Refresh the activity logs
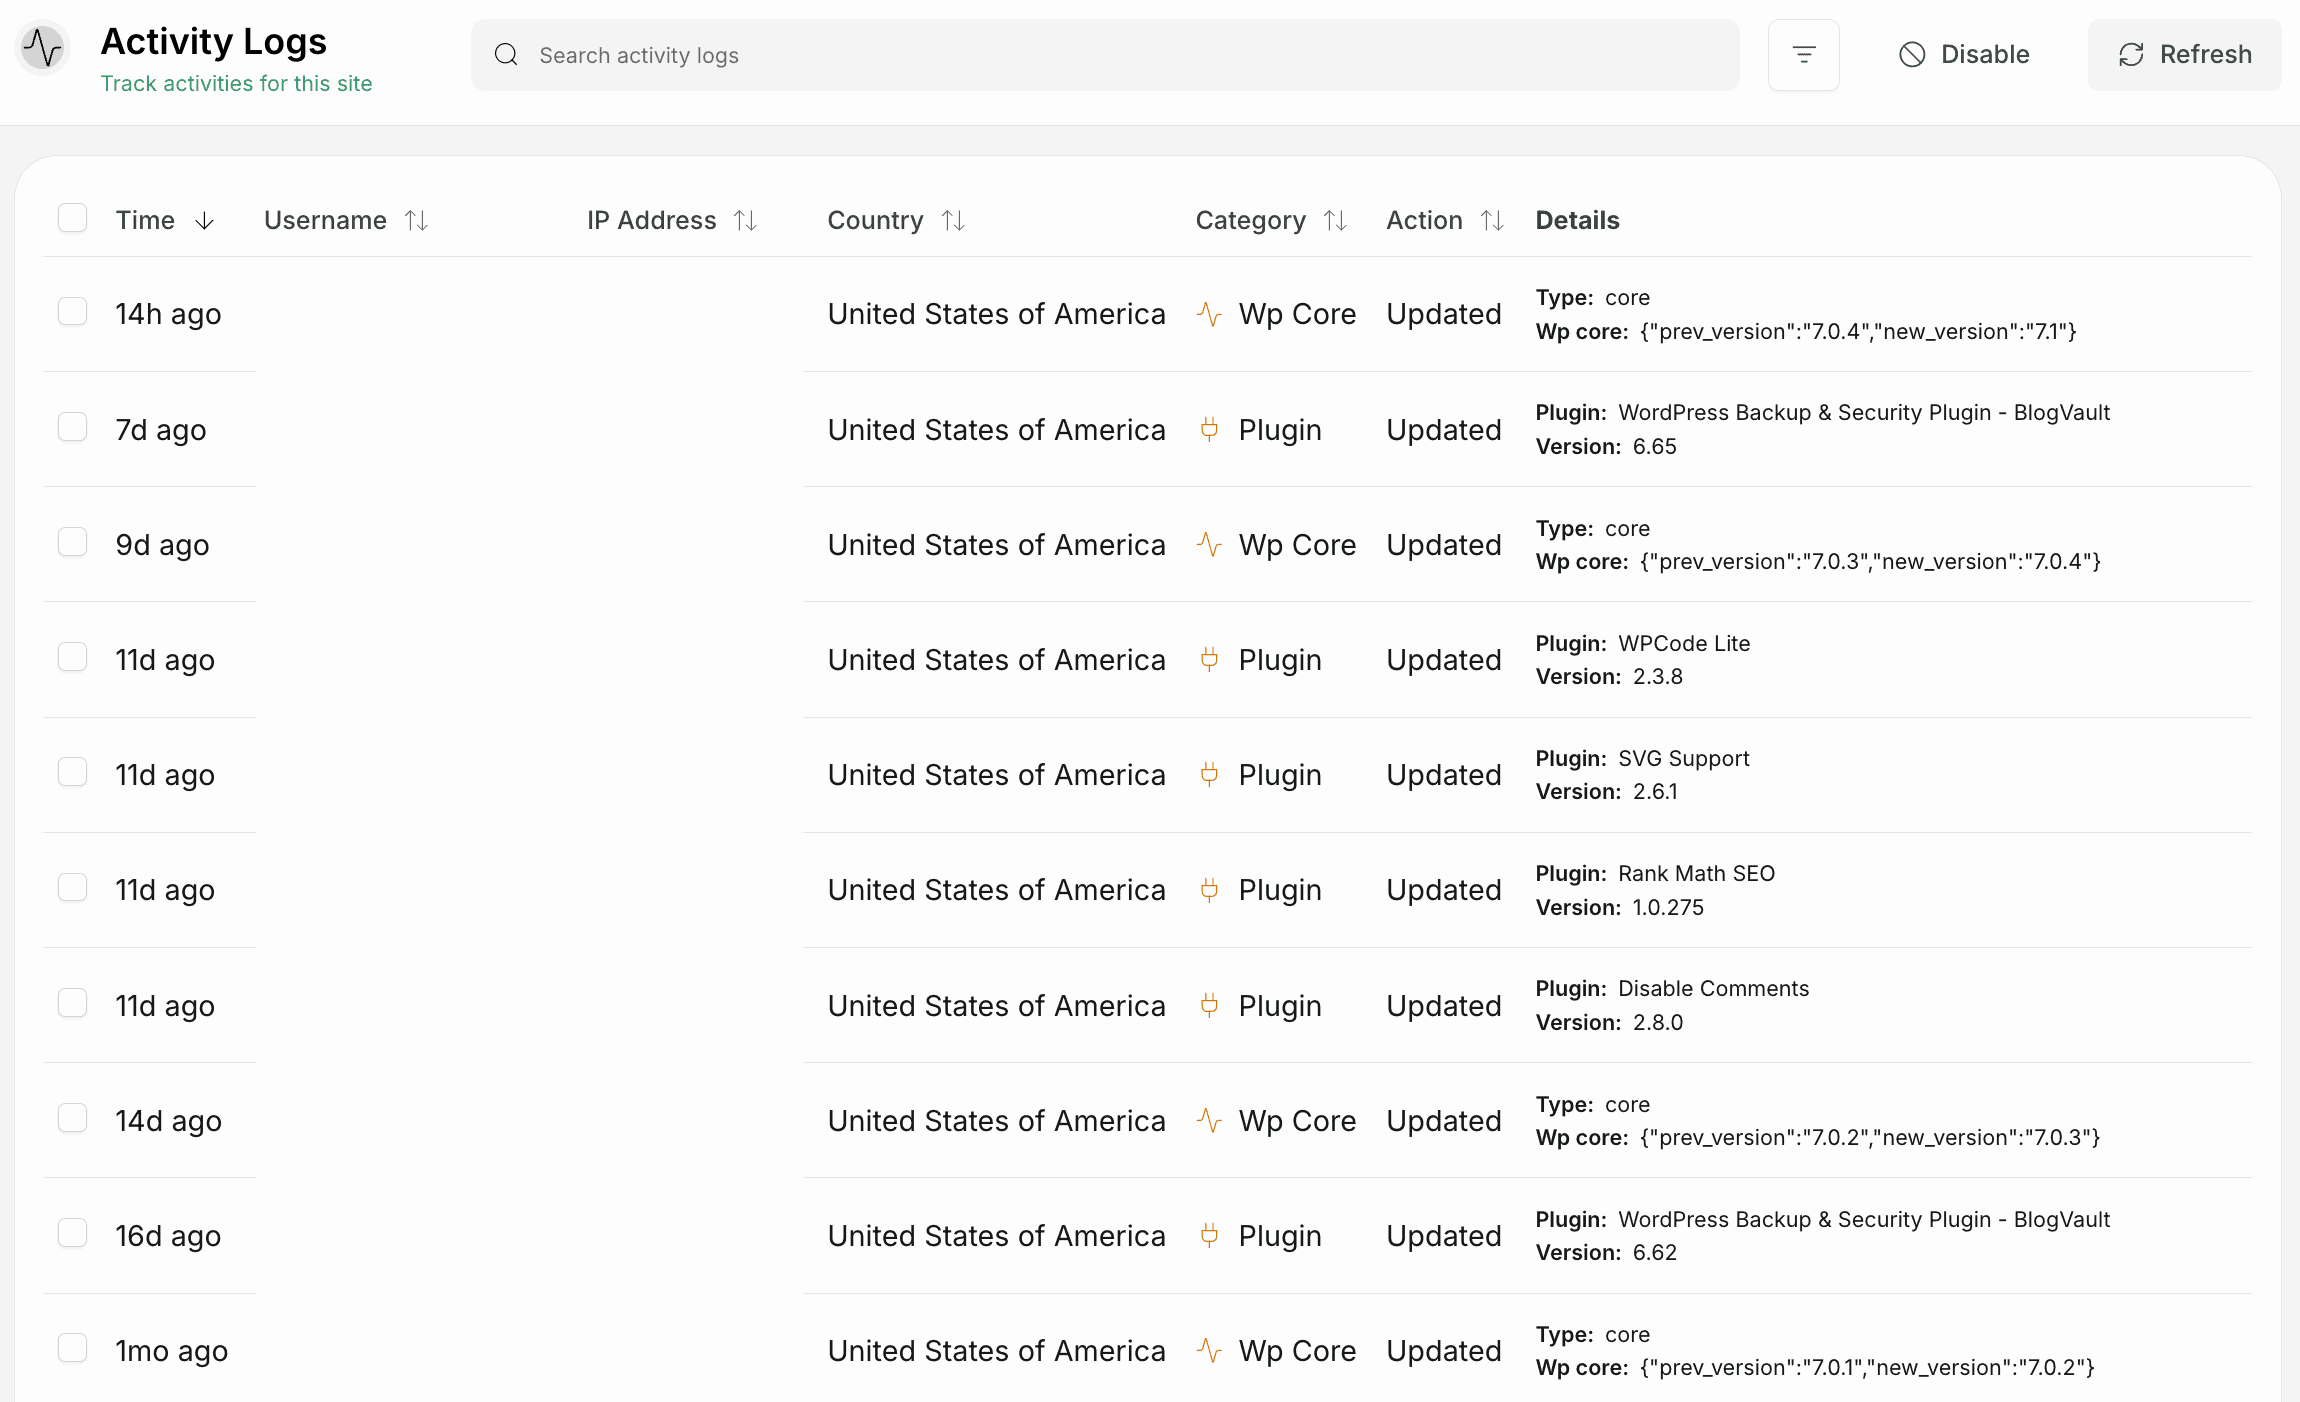This screenshot has width=2300, height=1402. tap(2184, 55)
